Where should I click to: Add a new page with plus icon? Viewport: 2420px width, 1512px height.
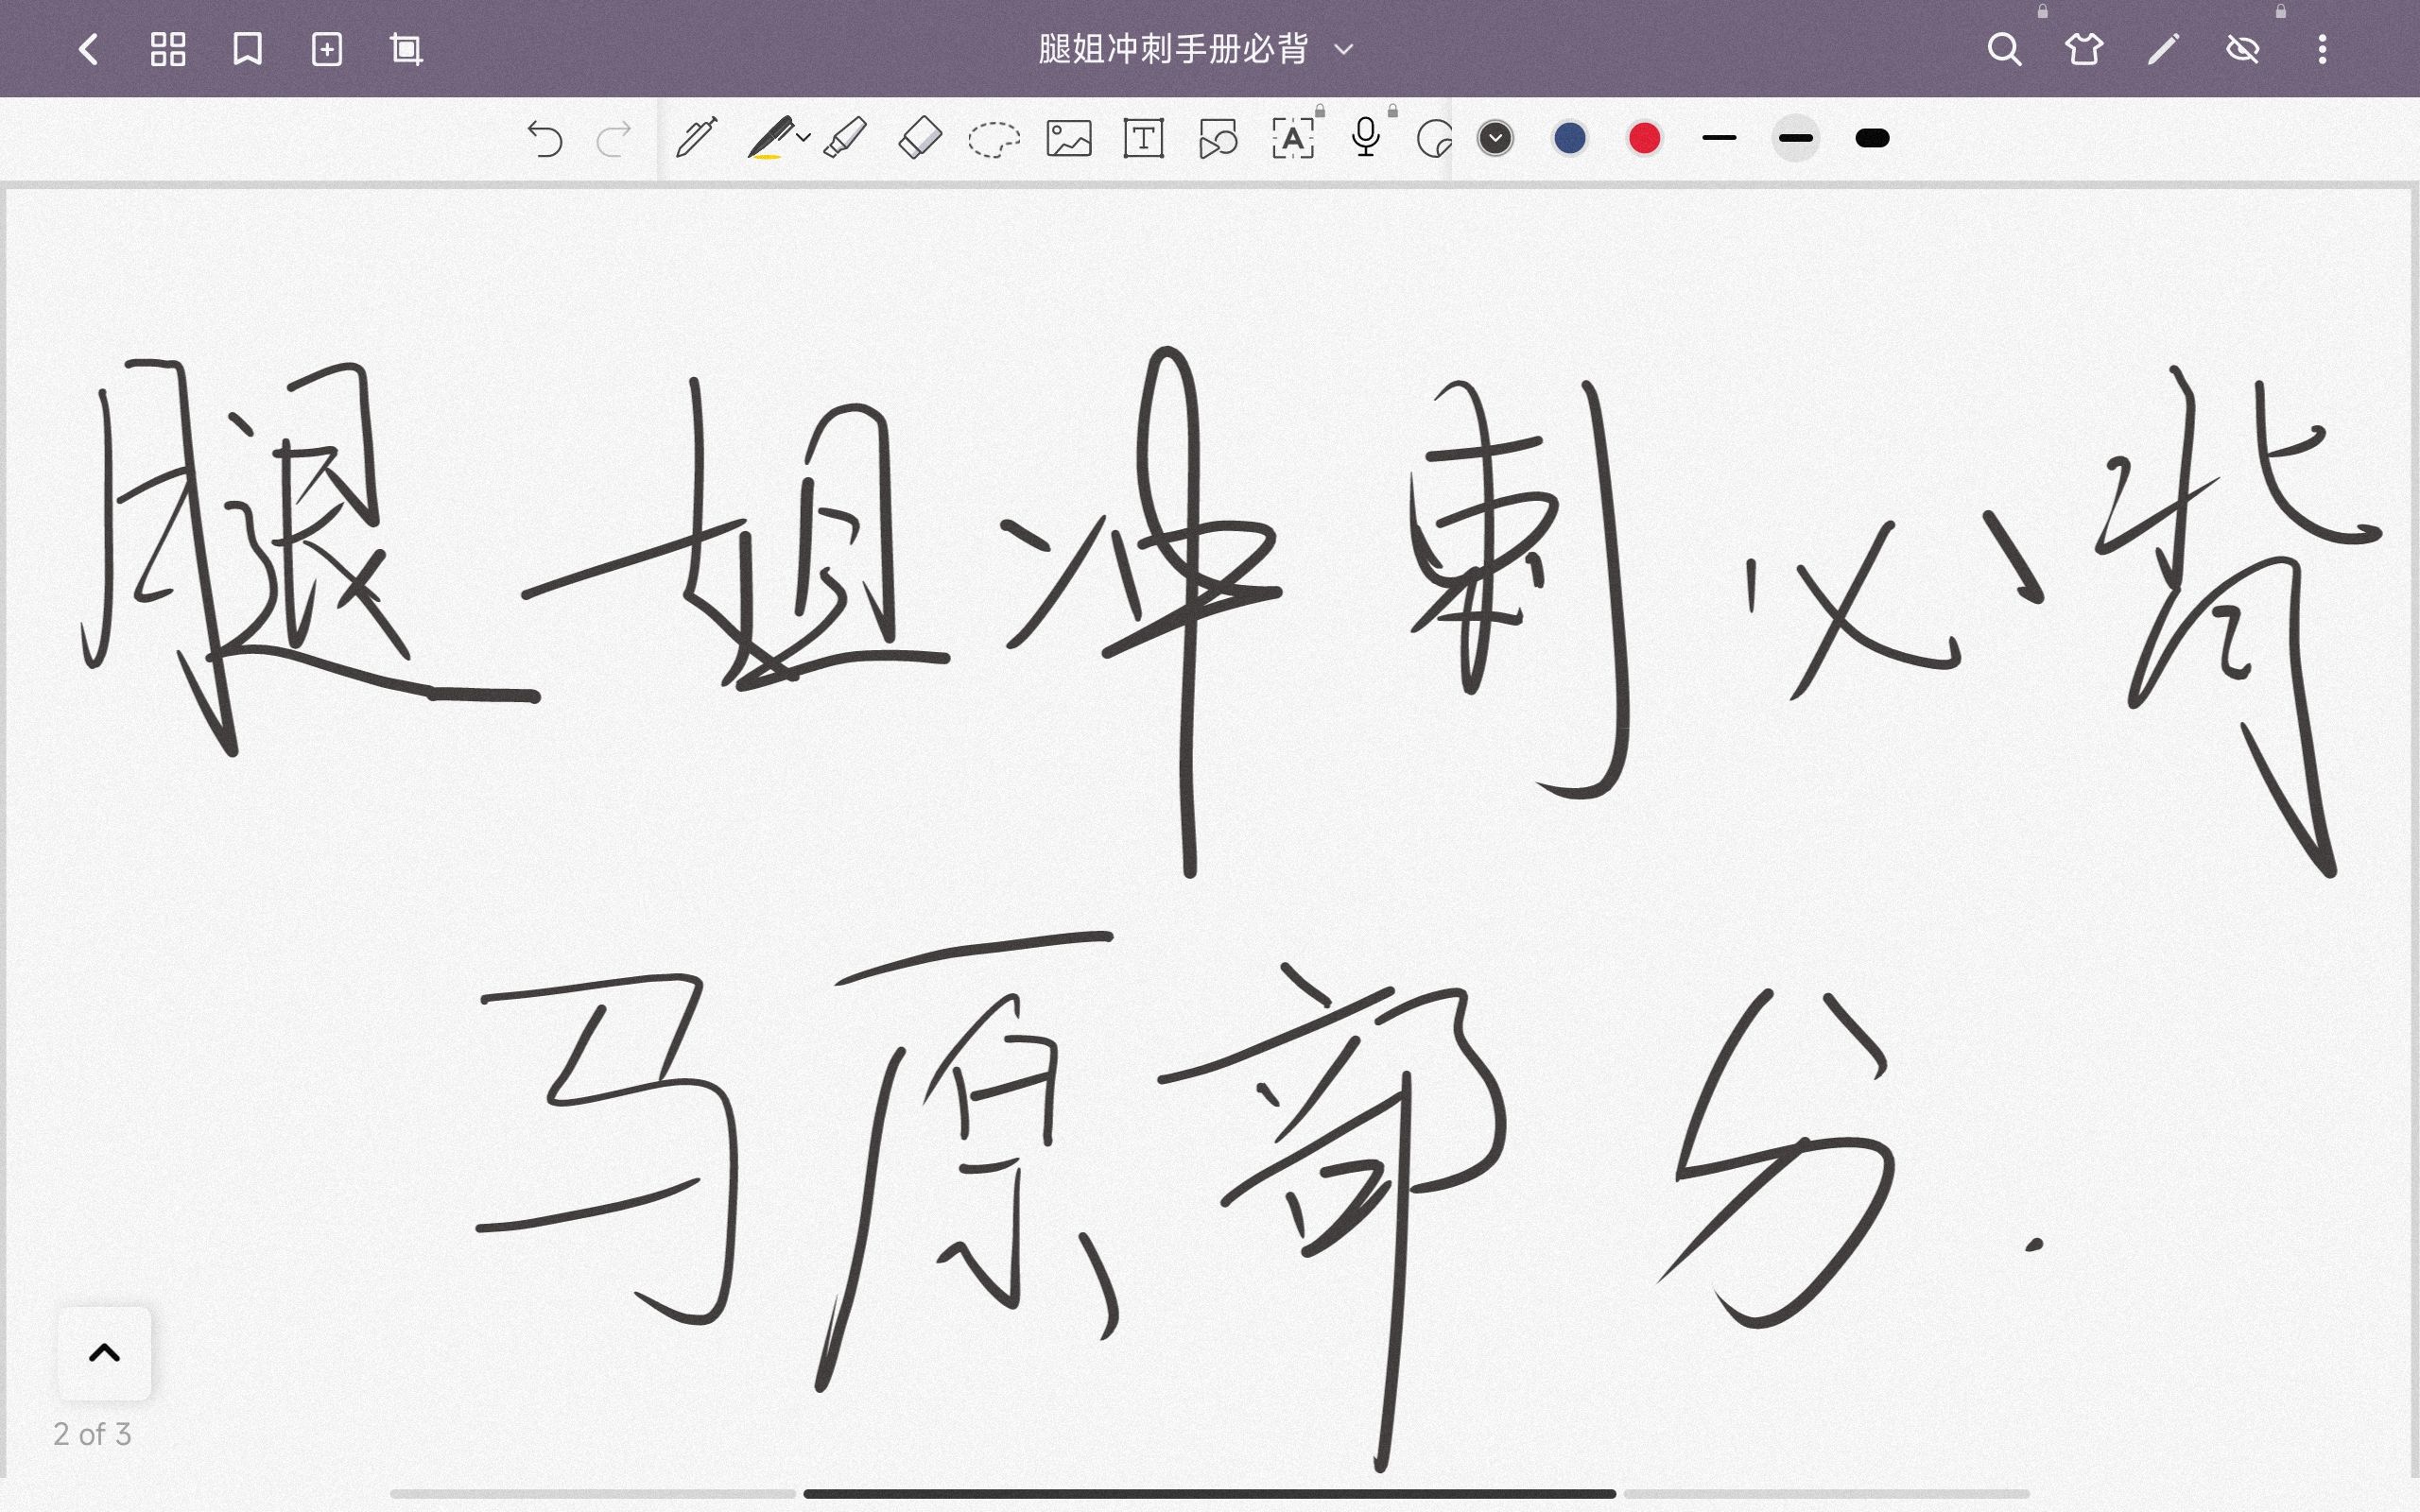click(x=327, y=49)
